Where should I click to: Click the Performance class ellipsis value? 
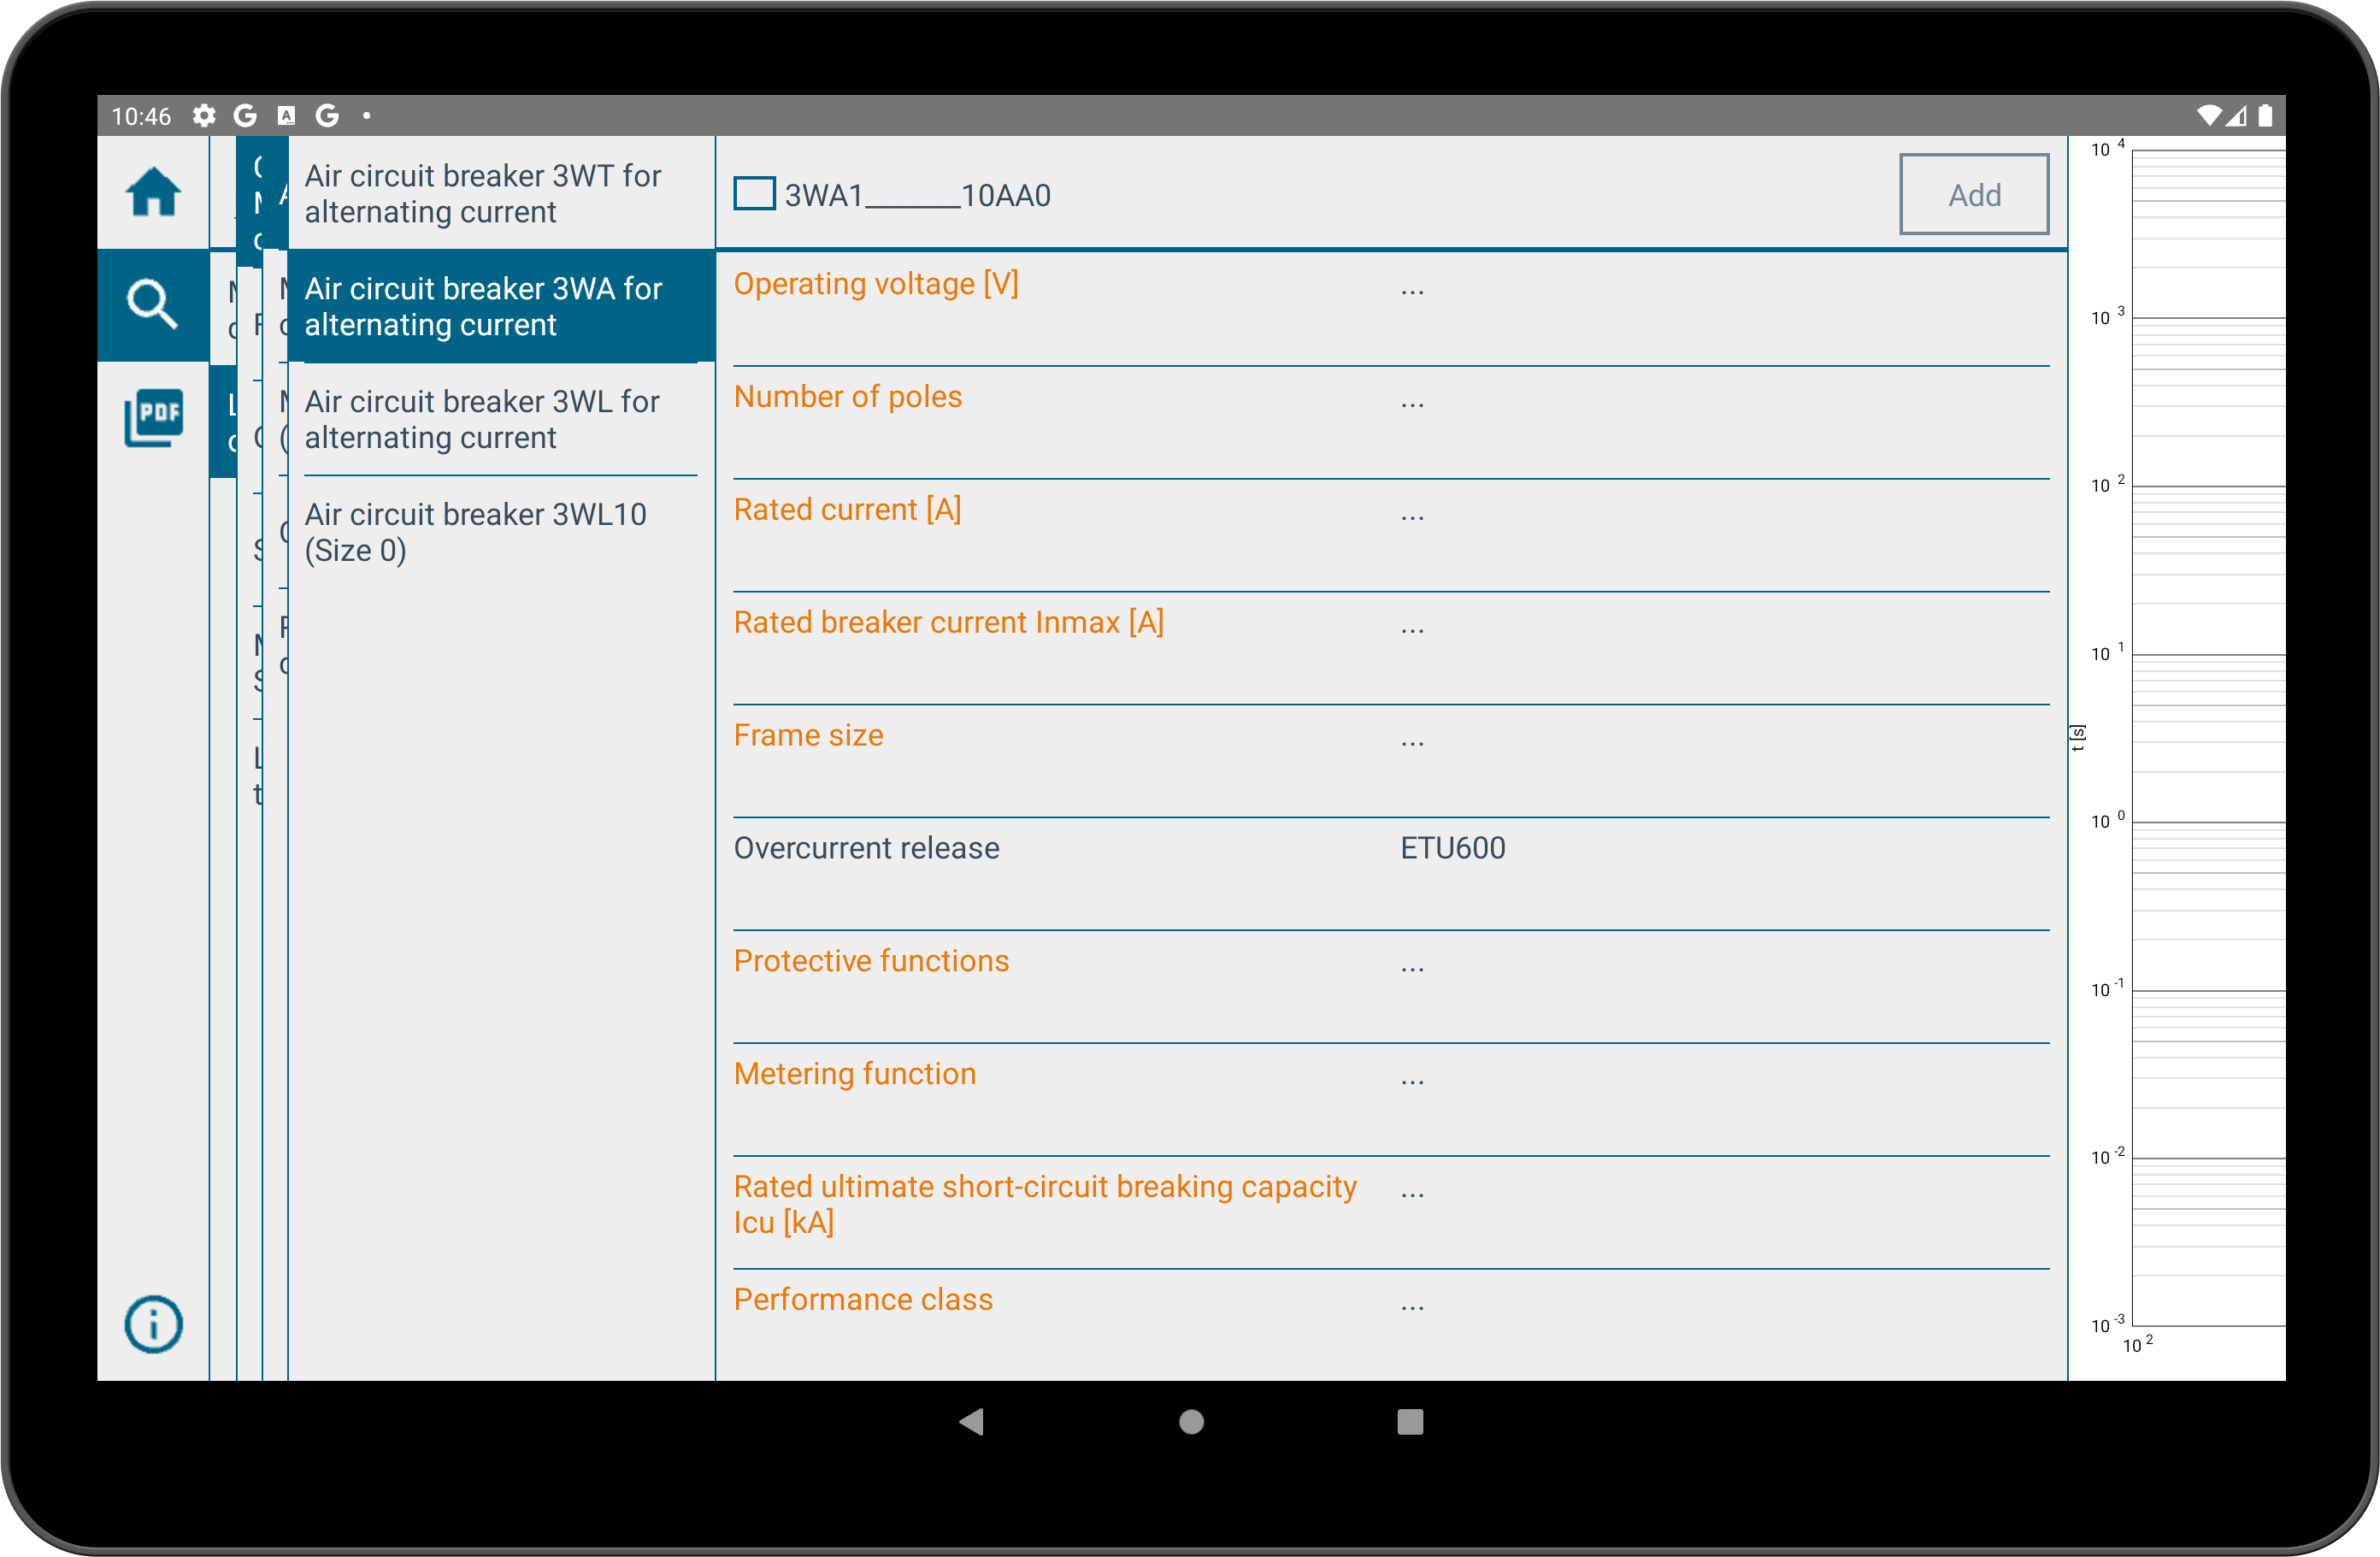[x=1412, y=1307]
